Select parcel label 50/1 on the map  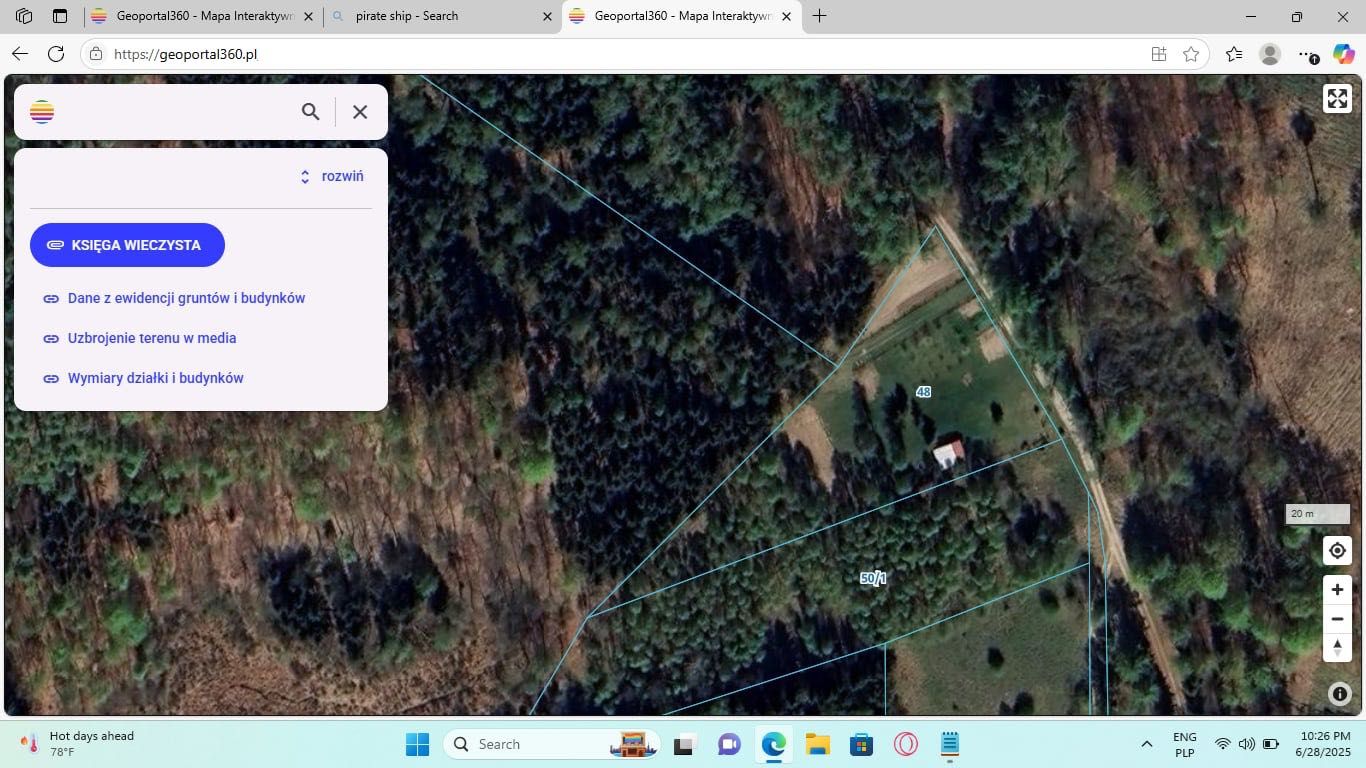tap(873, 578)
